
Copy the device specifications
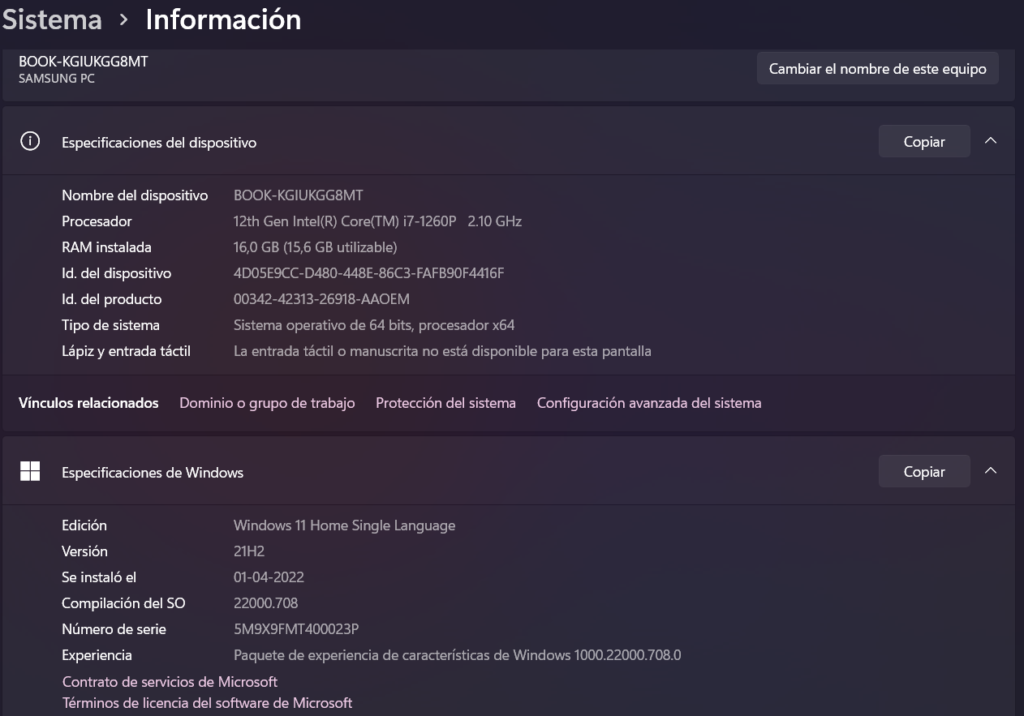click(x=924, y=142)
